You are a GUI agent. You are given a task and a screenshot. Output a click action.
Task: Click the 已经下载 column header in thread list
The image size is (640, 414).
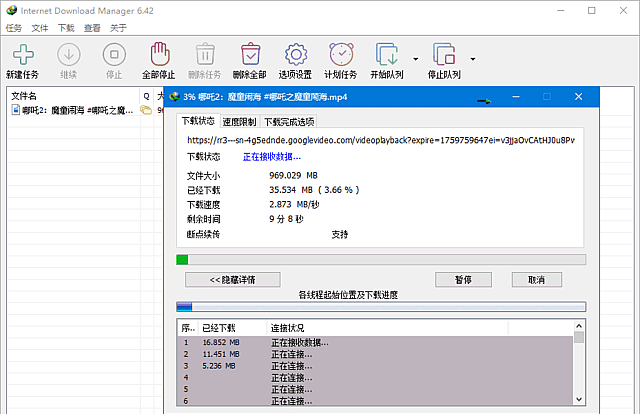click(x=233, y=328)
